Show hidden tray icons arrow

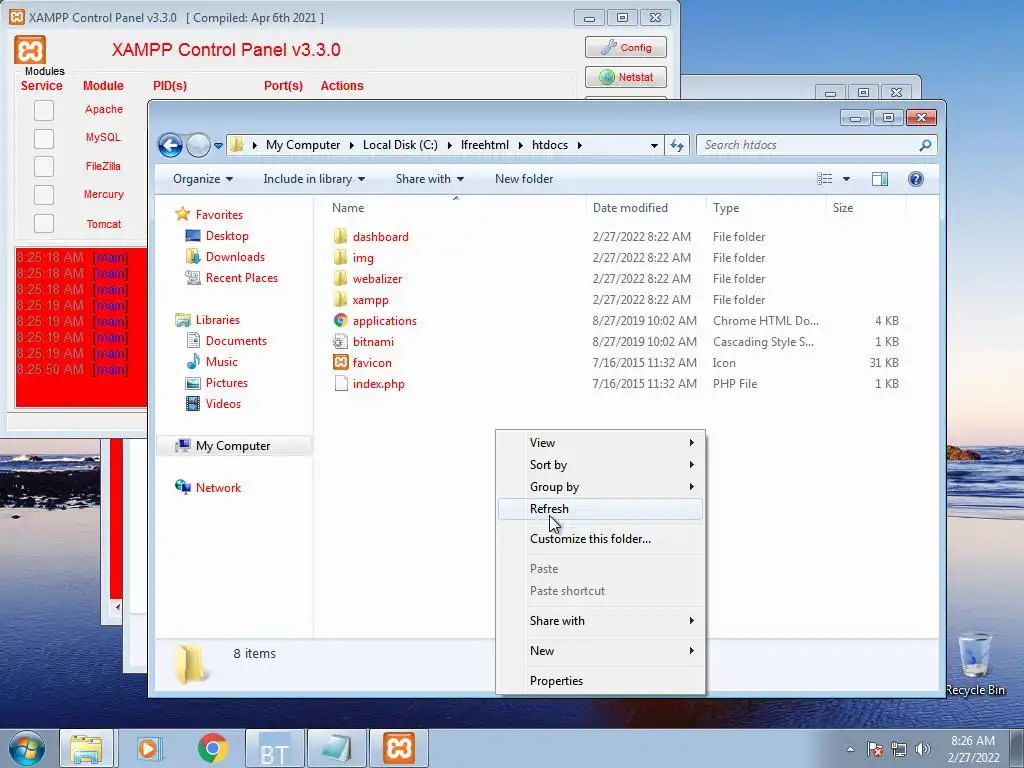[x=850, y=749]
